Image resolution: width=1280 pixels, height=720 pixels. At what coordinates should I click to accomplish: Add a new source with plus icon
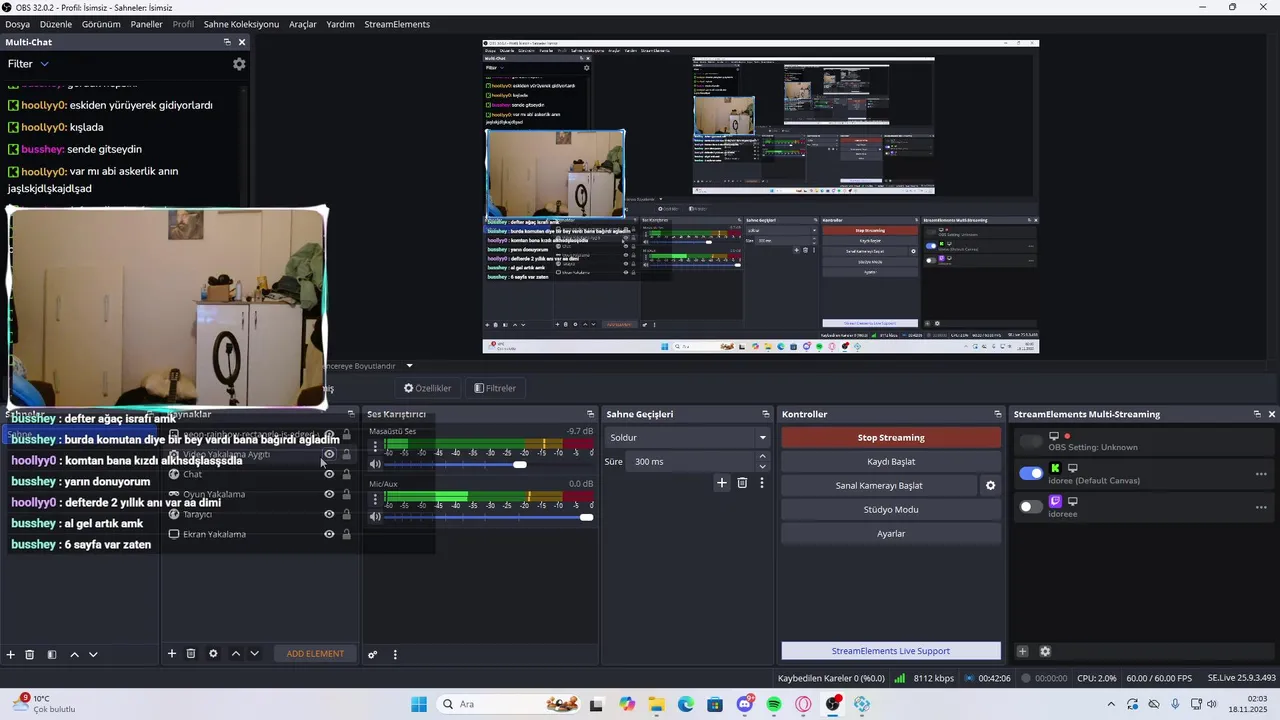(172, 654)
